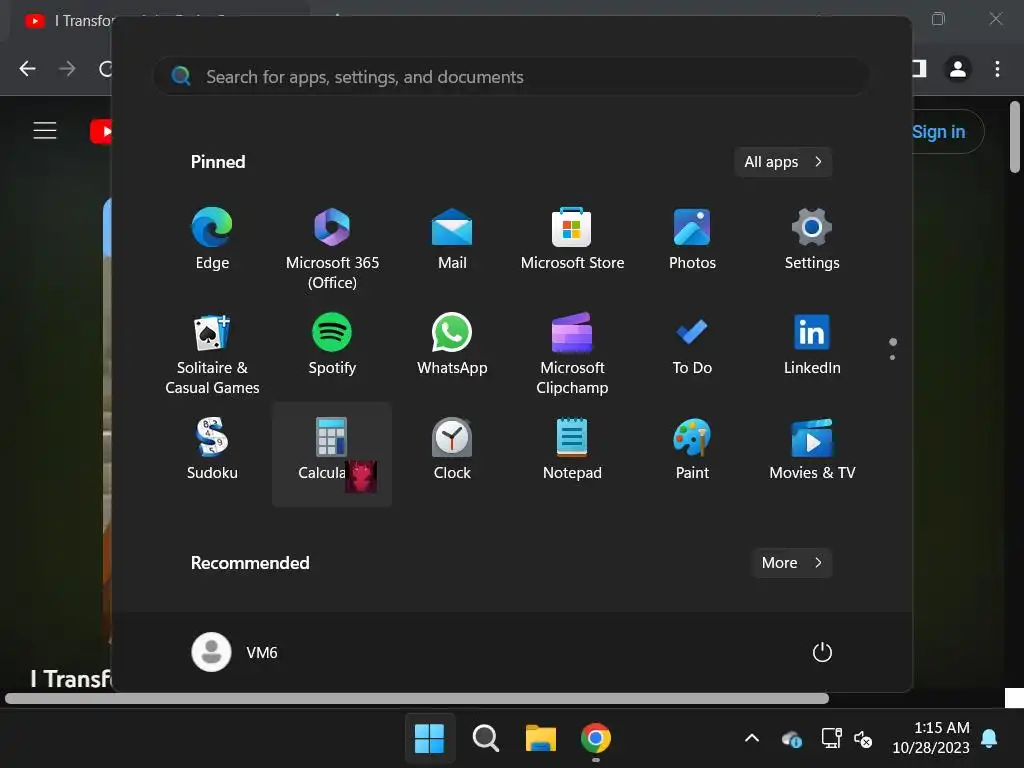The height and width of the screenshot is (768, 1024).
Task: Open Paint
Action: [692, 449]
